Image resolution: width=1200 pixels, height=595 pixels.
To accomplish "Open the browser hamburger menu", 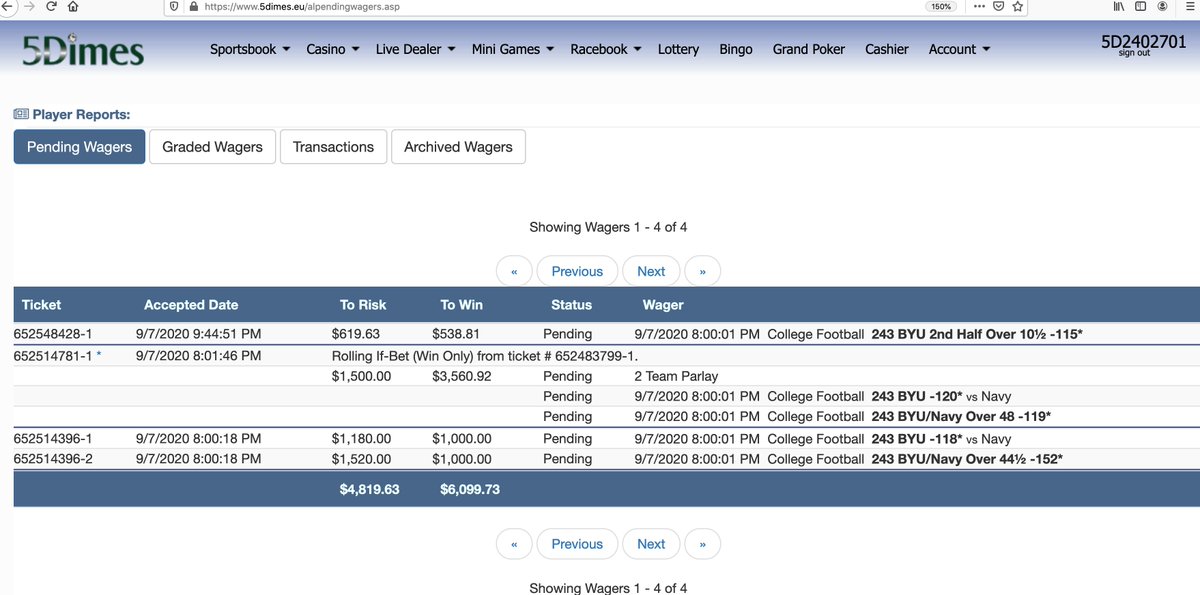I will pyautogui.click(x=1189, y=6).
